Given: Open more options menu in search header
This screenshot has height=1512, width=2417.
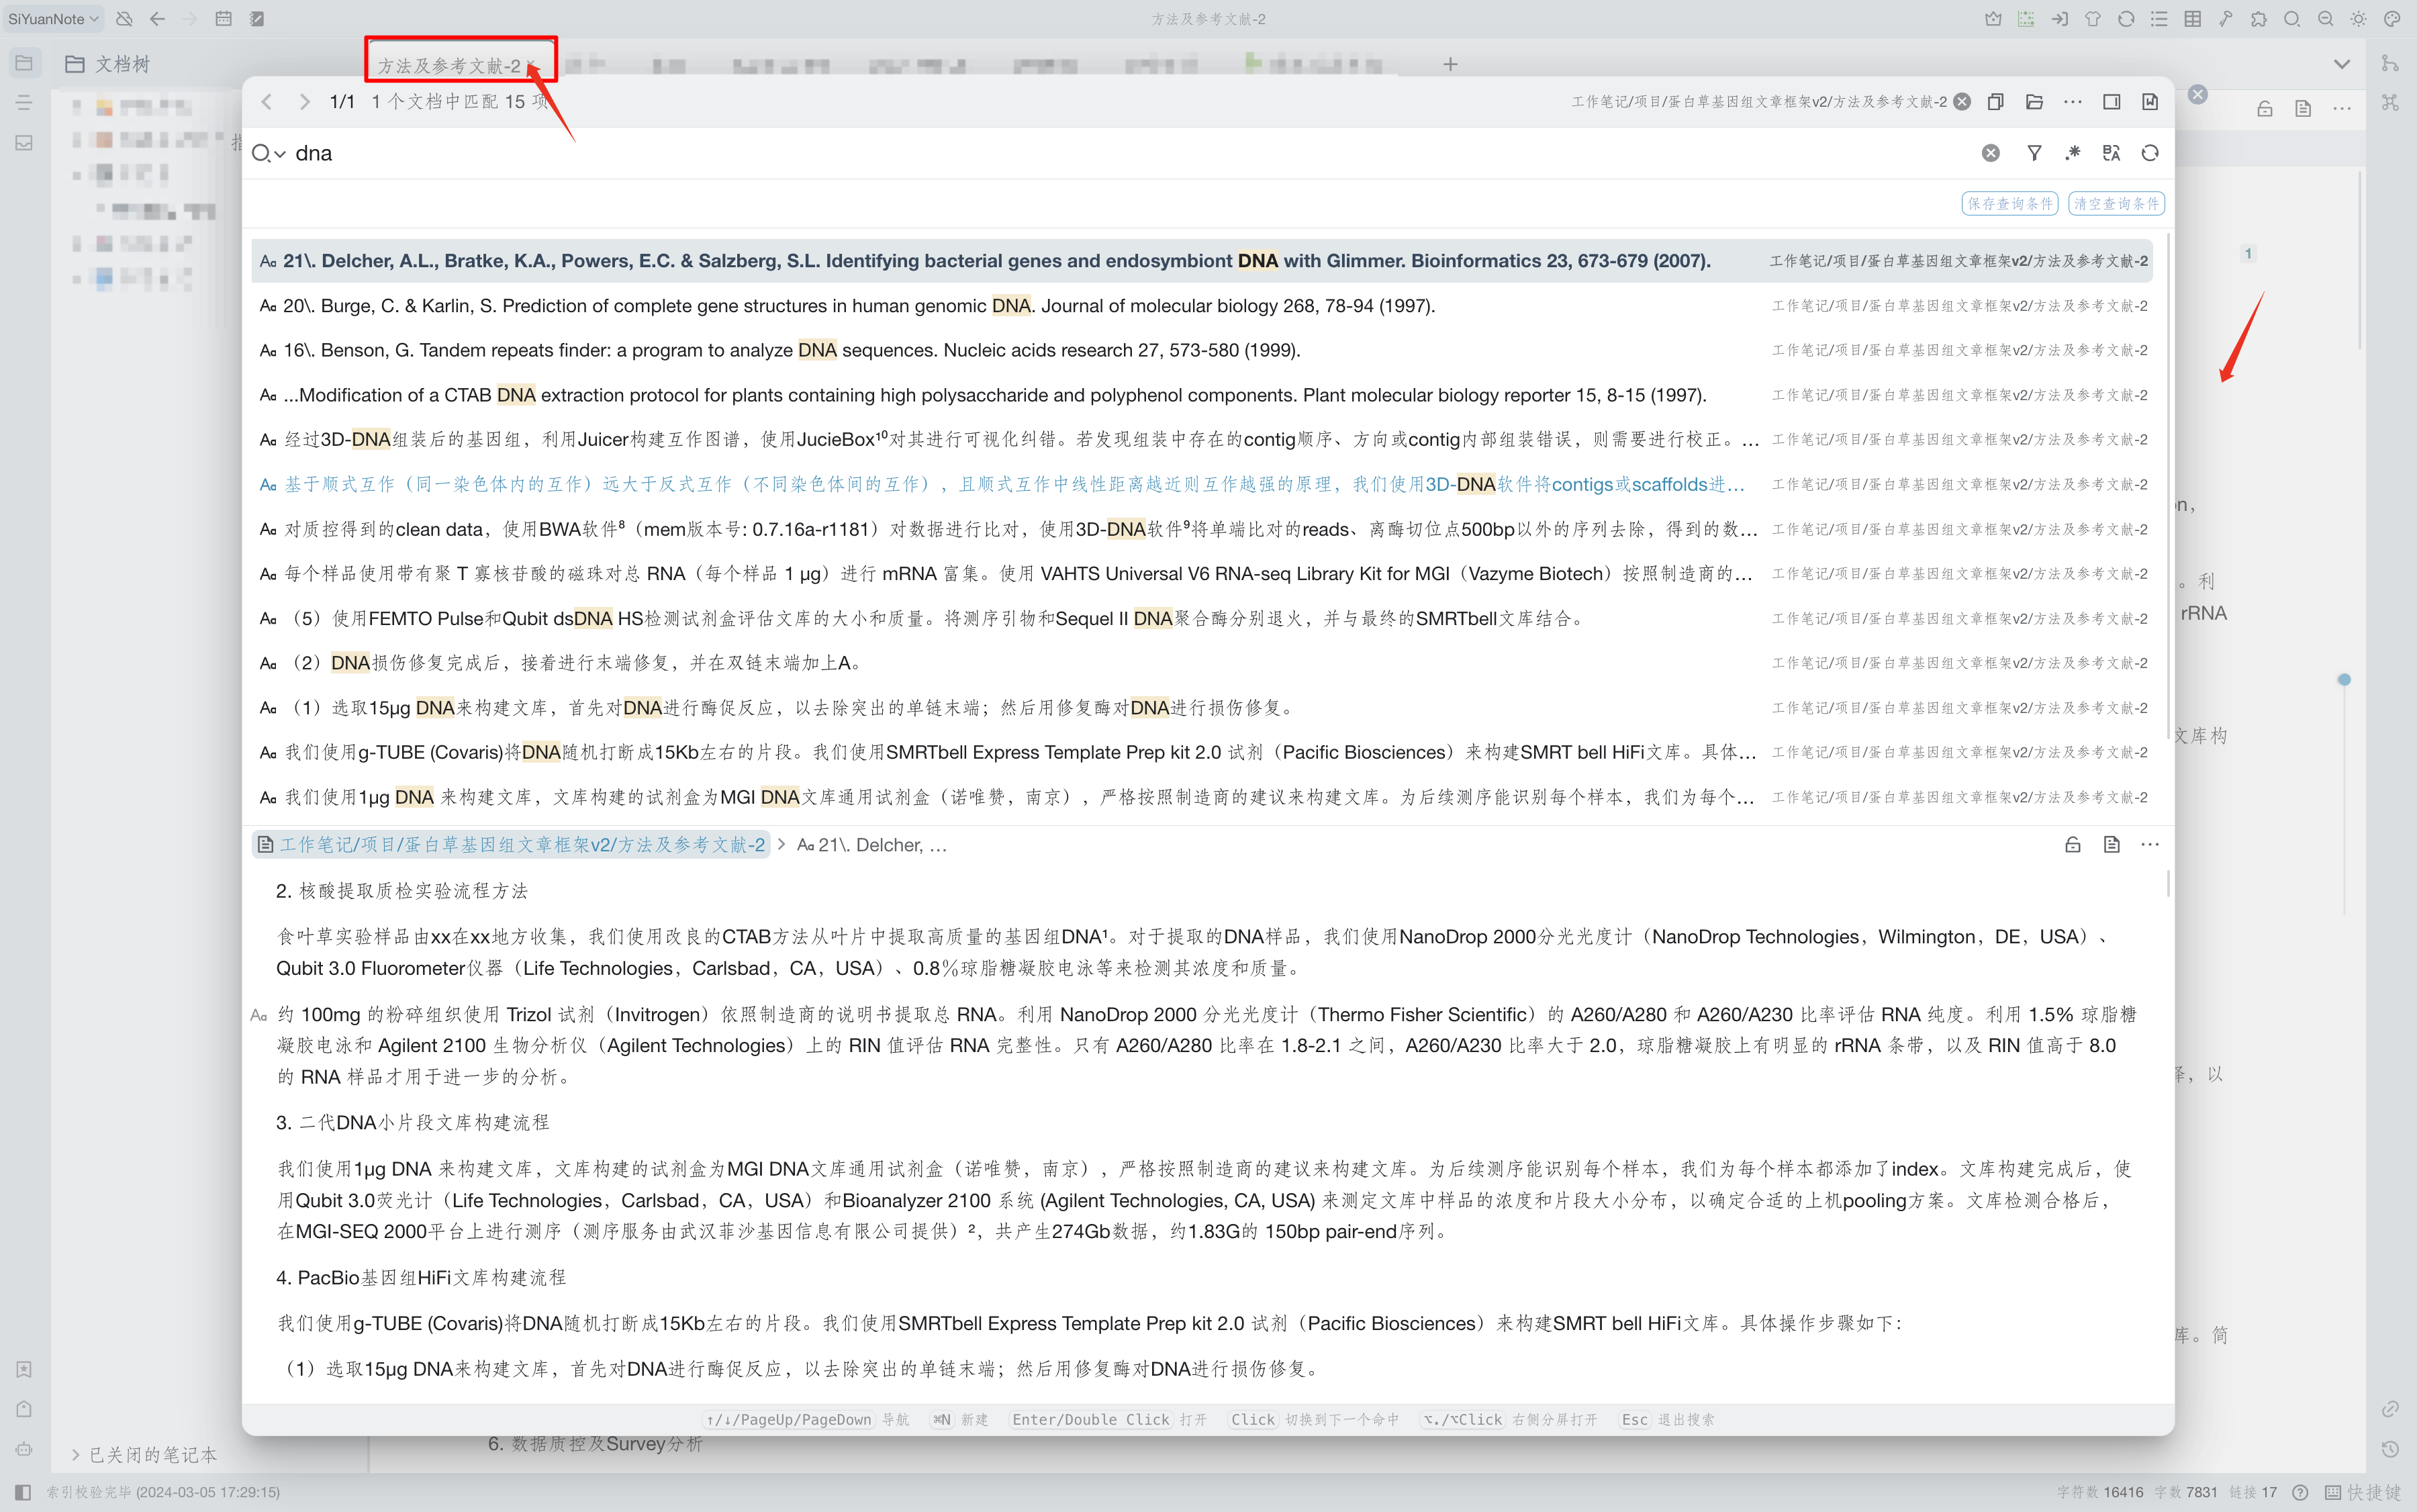Looking at the screenshot, I should tap(2072, 102).
